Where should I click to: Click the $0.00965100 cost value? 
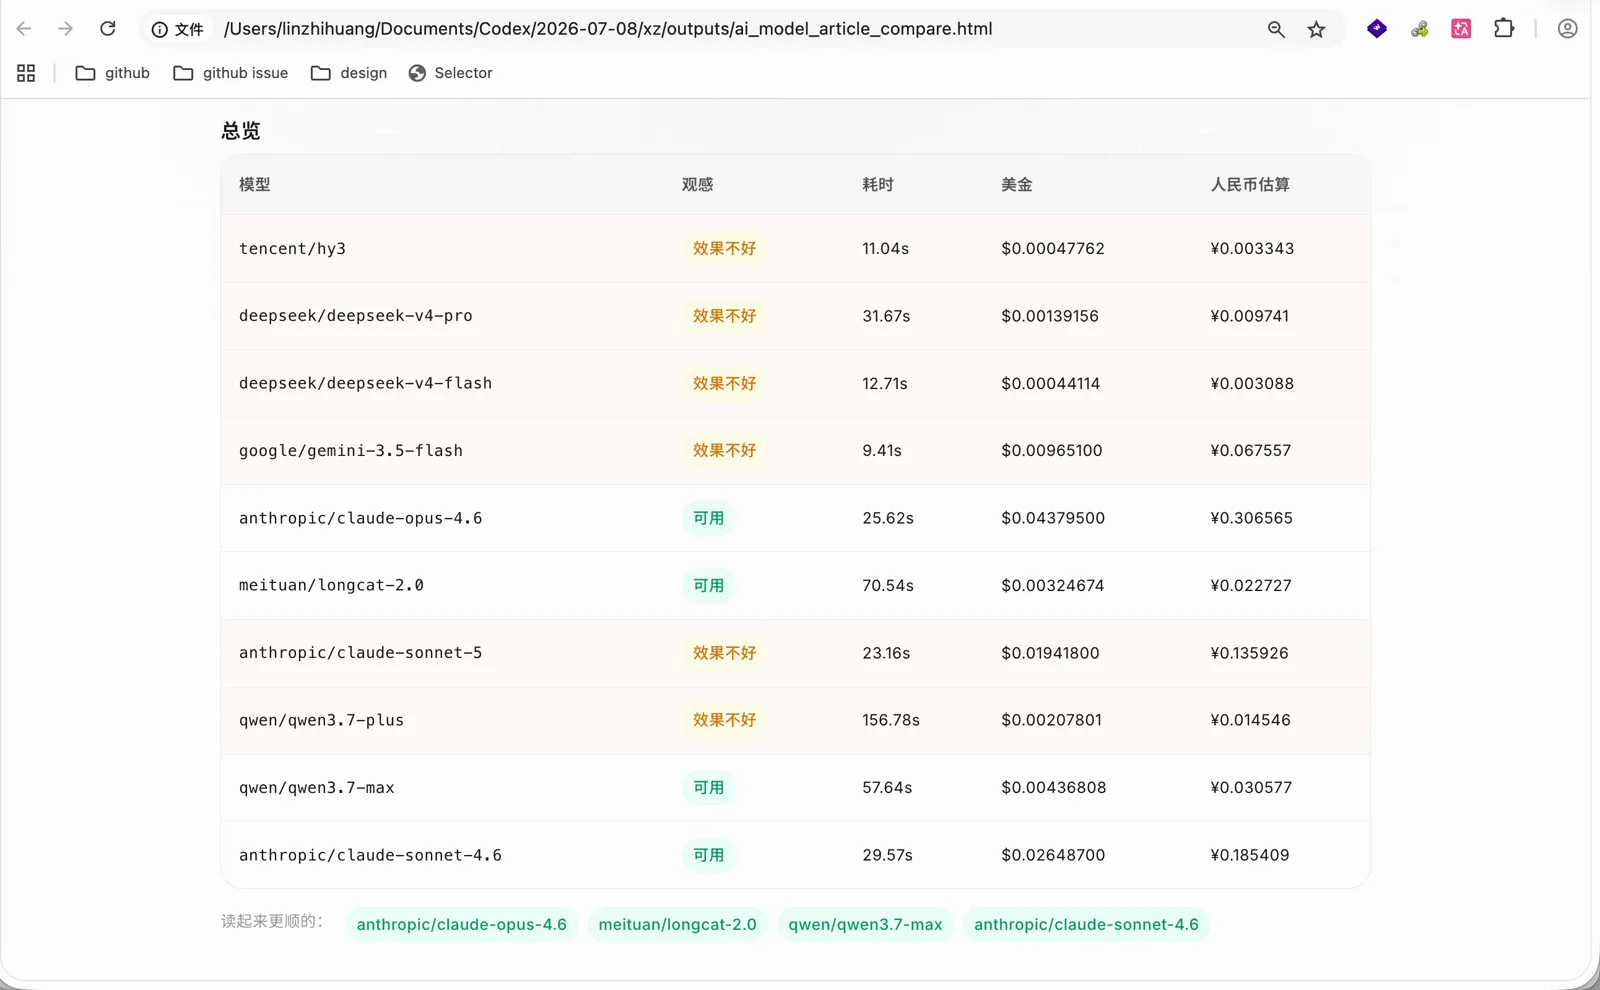(1052, 451)
